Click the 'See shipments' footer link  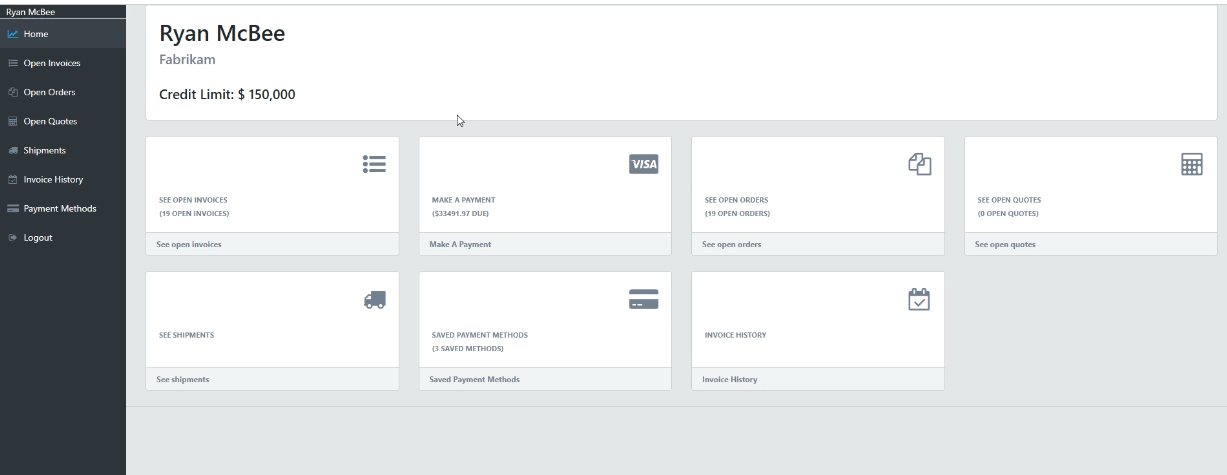(x=183, y=379)
